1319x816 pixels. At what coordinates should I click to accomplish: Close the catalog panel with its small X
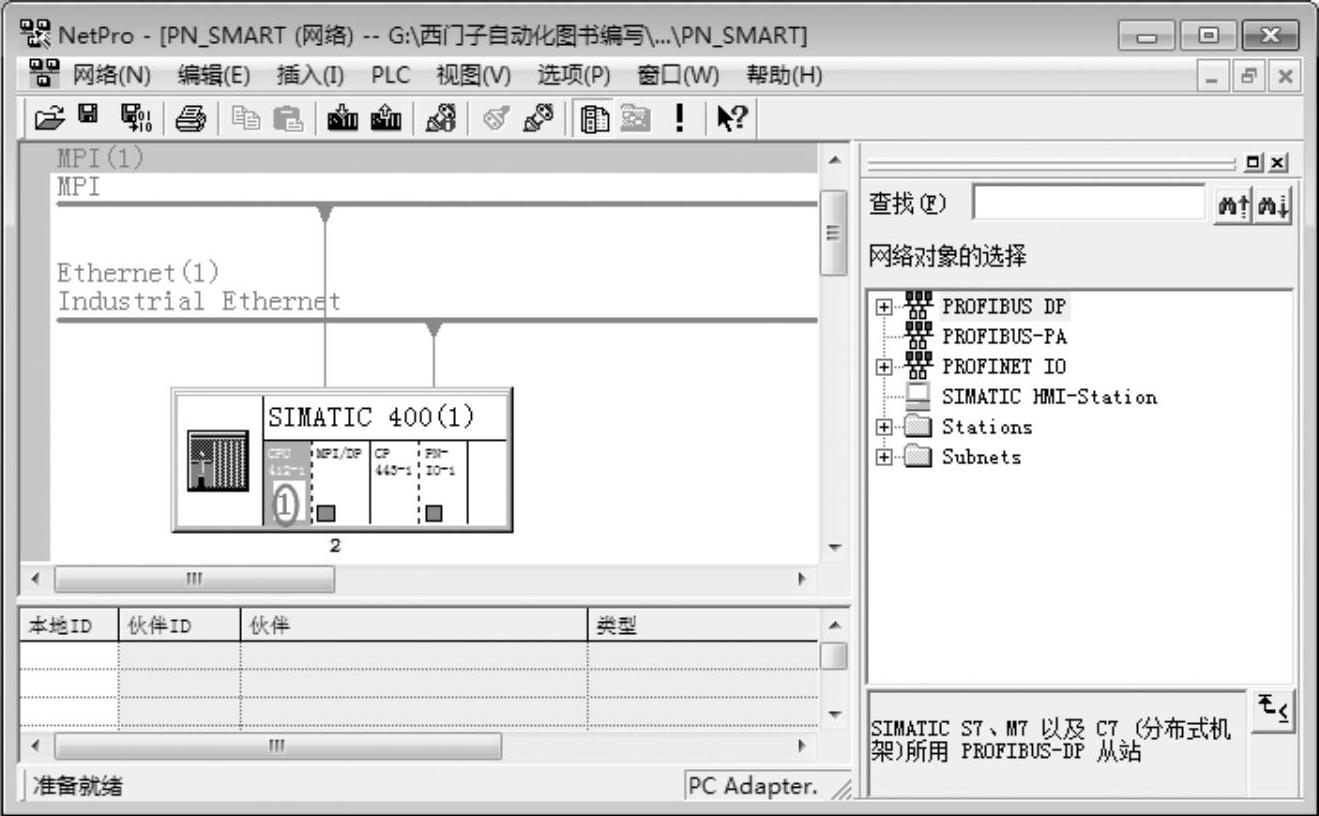1276,162
